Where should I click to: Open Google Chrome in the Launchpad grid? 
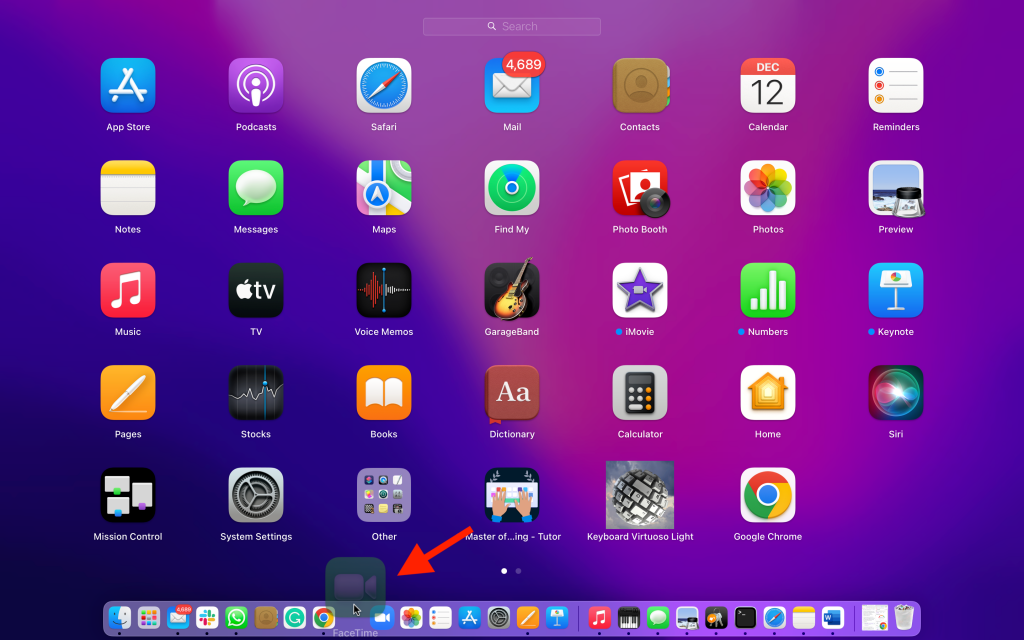768,495
